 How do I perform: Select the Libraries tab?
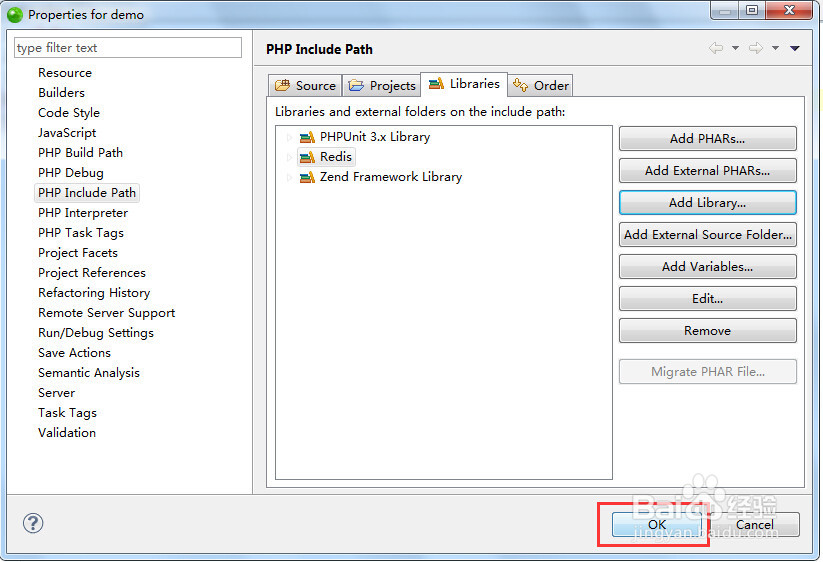(464, 84)
